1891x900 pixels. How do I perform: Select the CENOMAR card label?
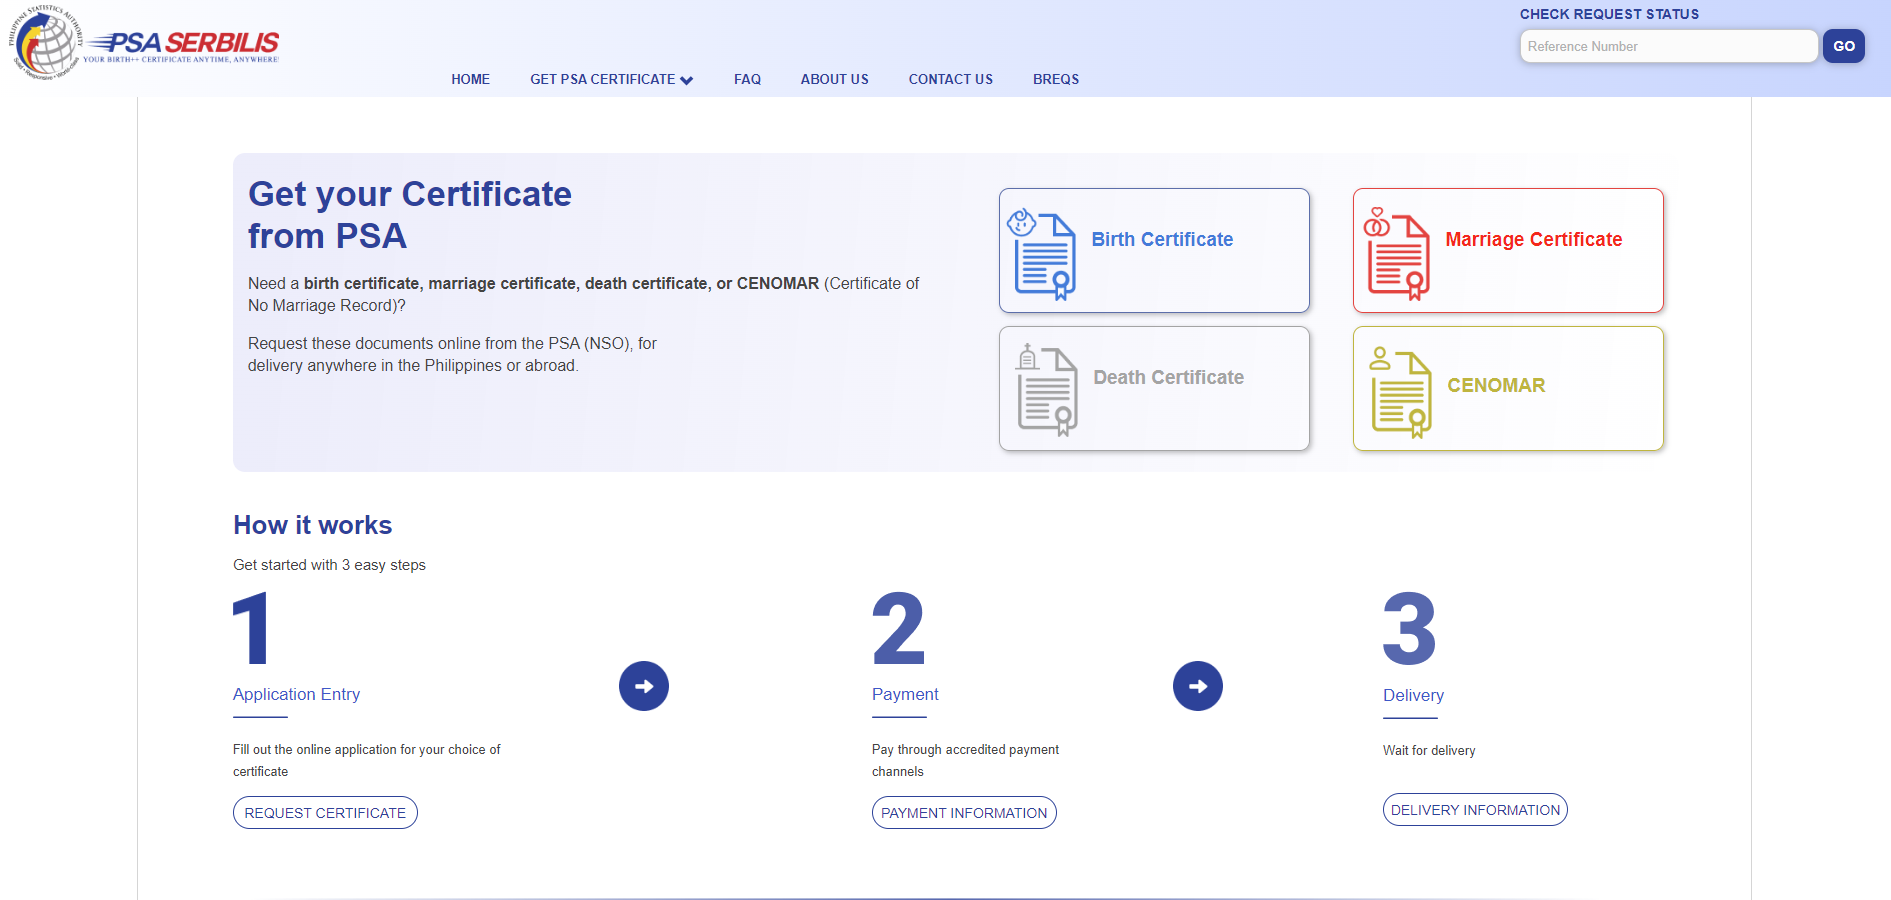click(x=1496, y=385)
